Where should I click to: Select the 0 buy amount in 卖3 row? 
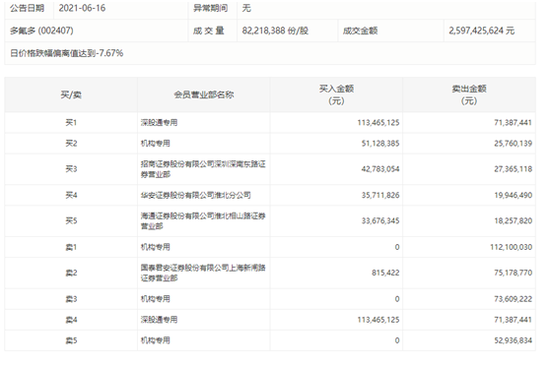click(x=397, y=299)
